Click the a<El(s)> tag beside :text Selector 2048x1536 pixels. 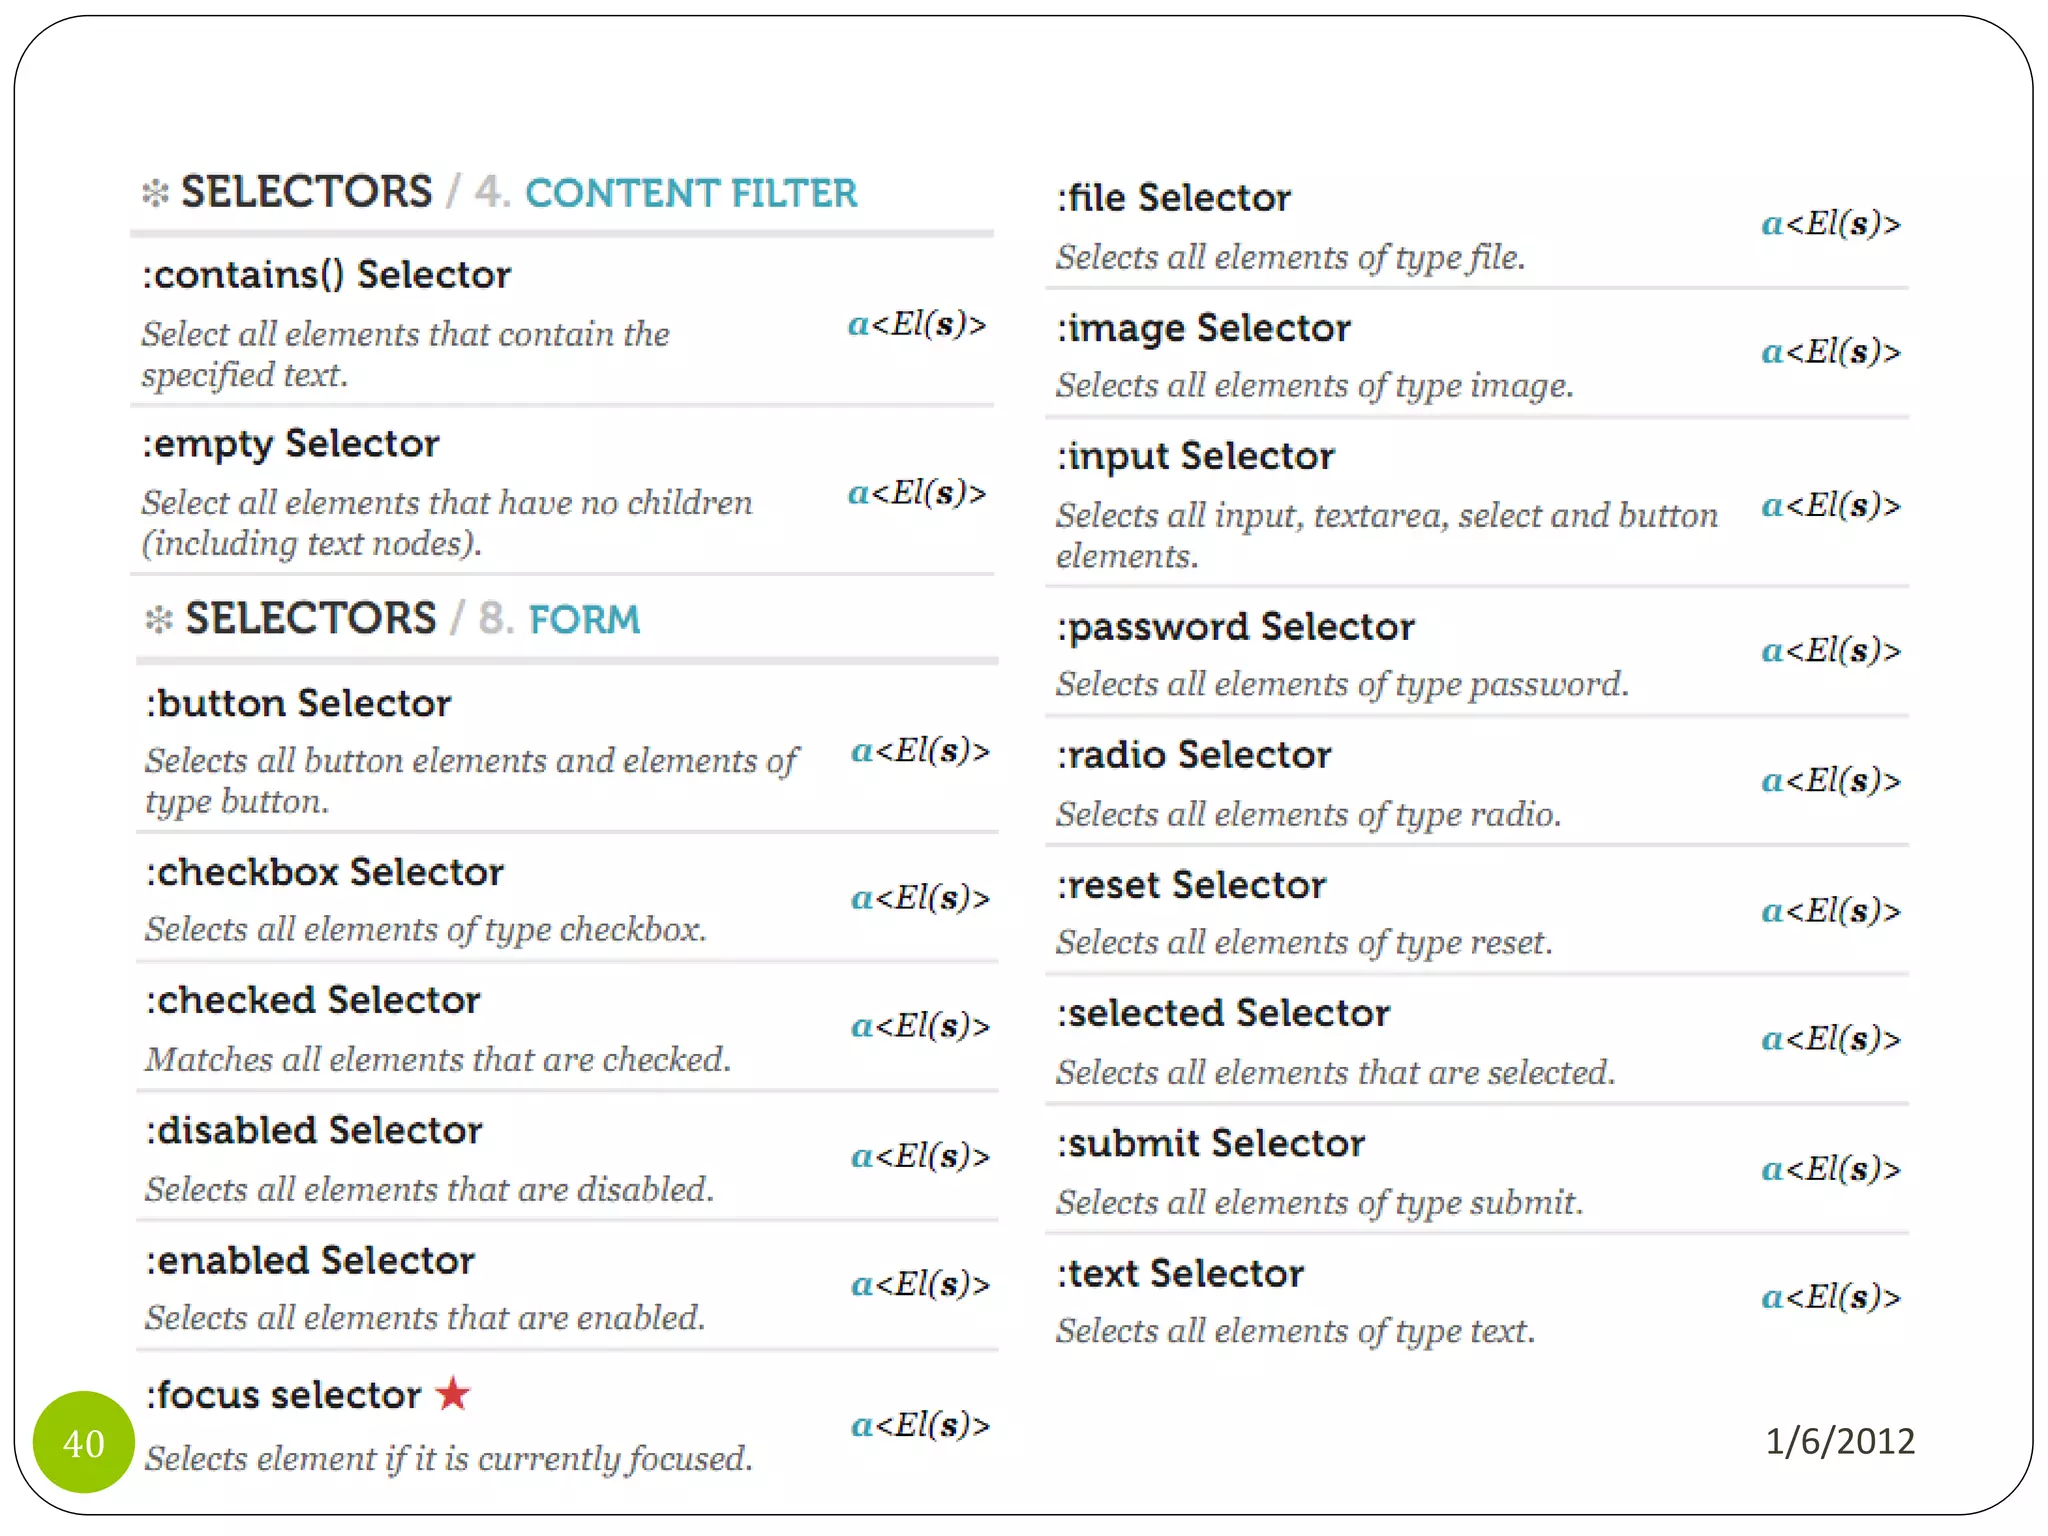(1831, 1297)
